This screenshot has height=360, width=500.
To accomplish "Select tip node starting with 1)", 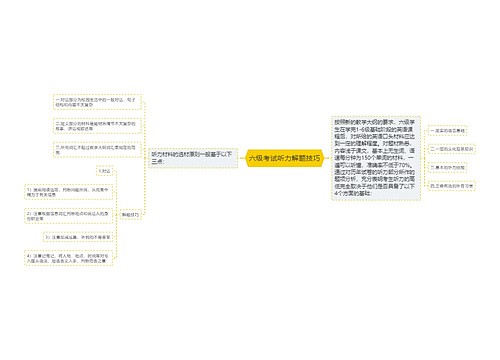I will coord(68,192).
